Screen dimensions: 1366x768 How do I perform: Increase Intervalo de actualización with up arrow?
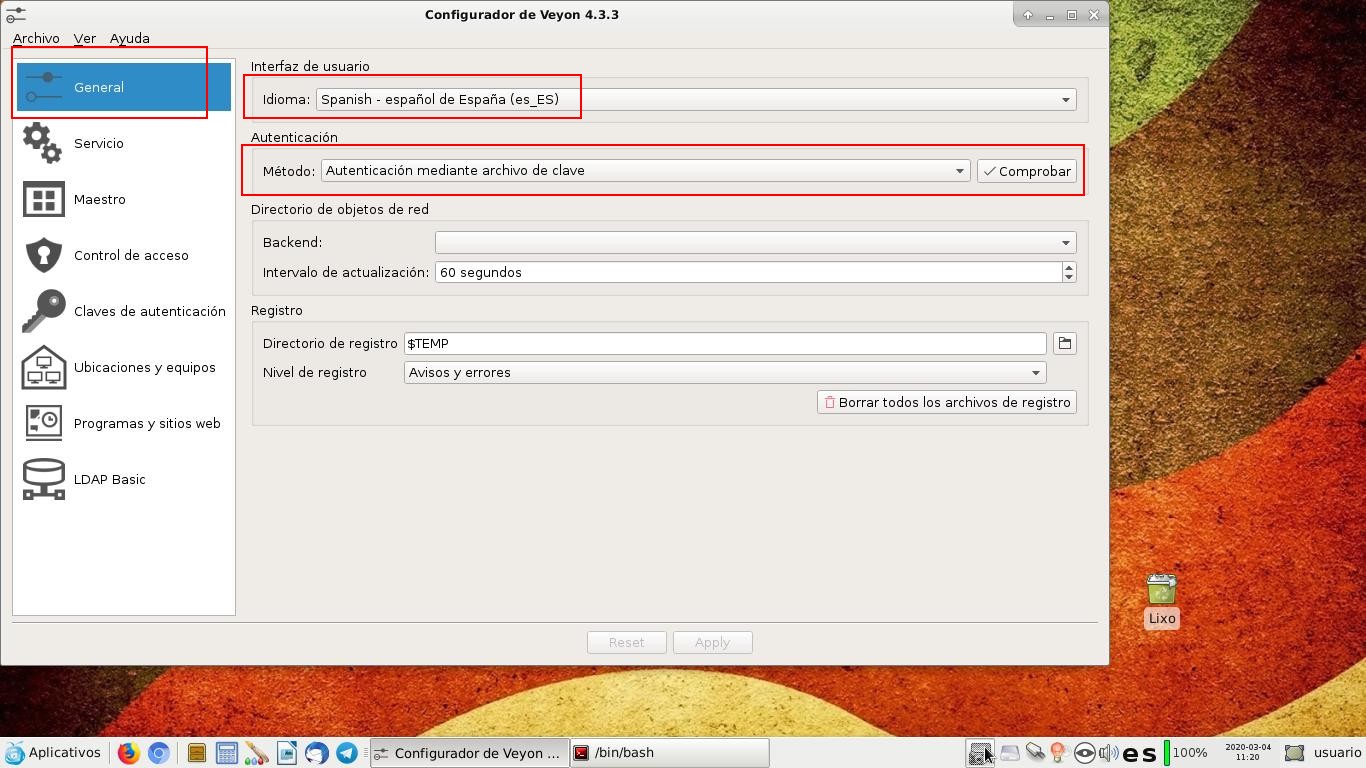pyautogui.click(x=1067, y=266)
